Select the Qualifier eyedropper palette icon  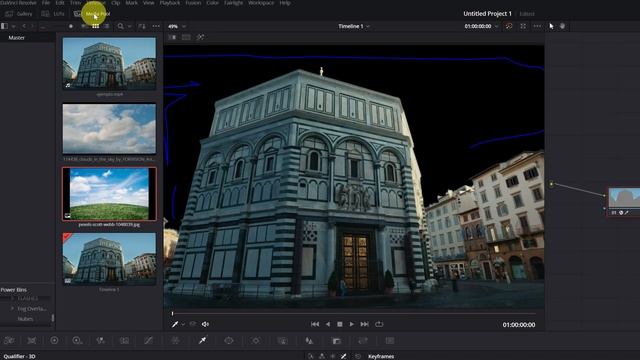click(x=202, y=340)
